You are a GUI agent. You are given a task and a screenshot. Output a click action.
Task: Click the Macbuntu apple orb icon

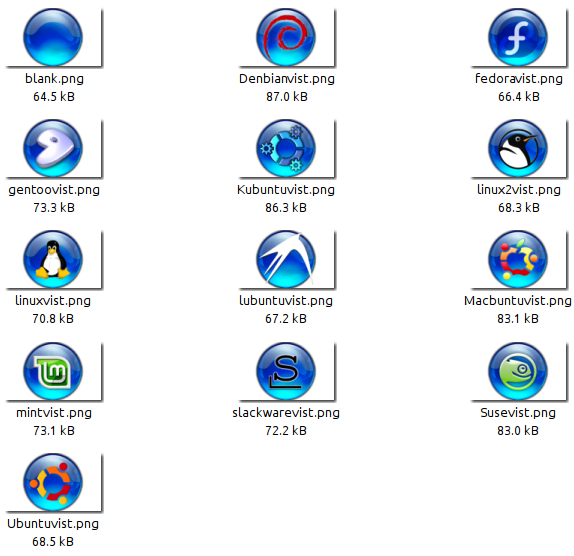(518, 259)
